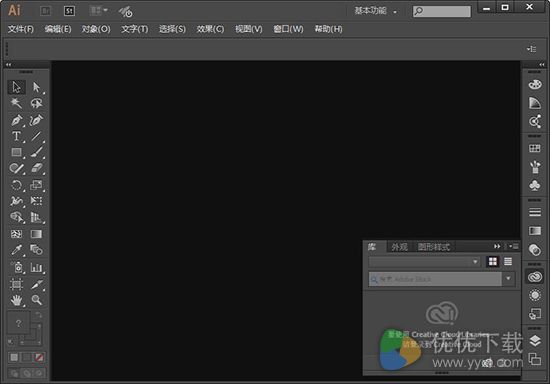Image resolution: width=550 pixels, height=384 pixels.
Task: Activate the Curvature tool
Action: tap(36, 120)
